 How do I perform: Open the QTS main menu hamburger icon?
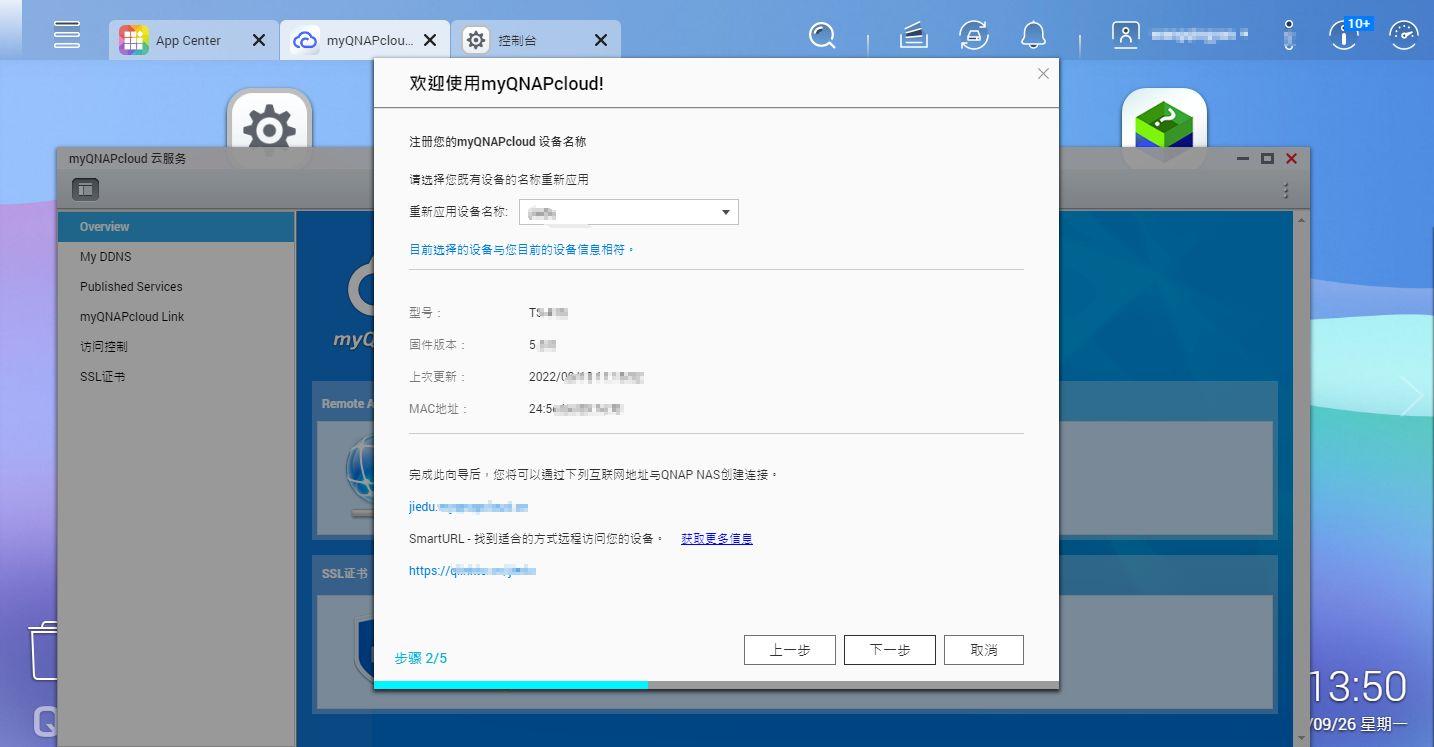67,34
